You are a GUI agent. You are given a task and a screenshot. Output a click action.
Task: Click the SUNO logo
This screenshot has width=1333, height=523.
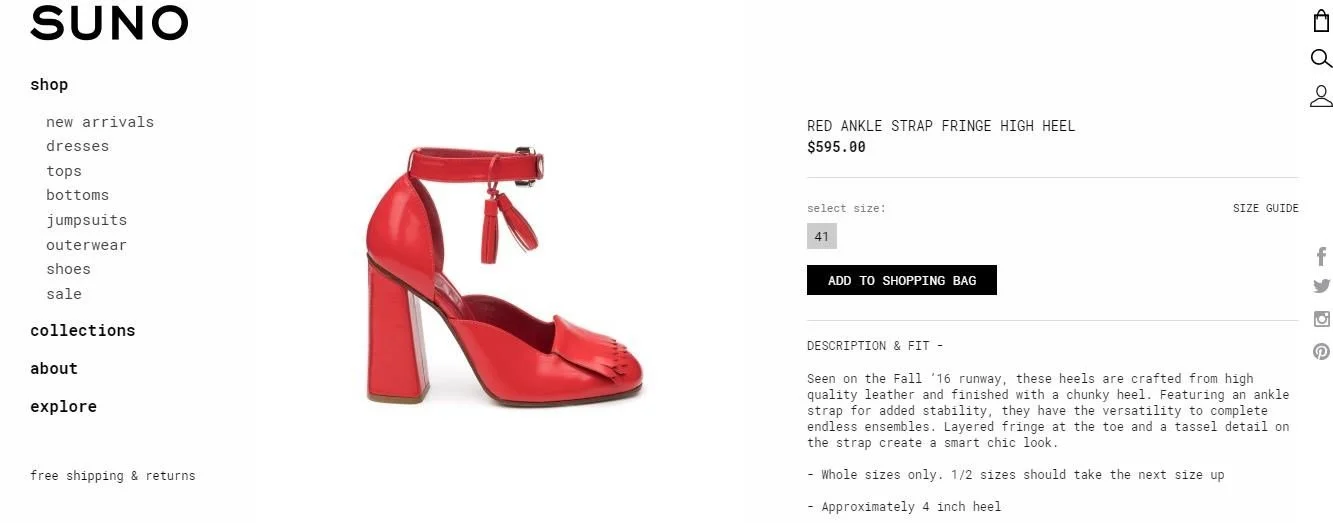109,23
